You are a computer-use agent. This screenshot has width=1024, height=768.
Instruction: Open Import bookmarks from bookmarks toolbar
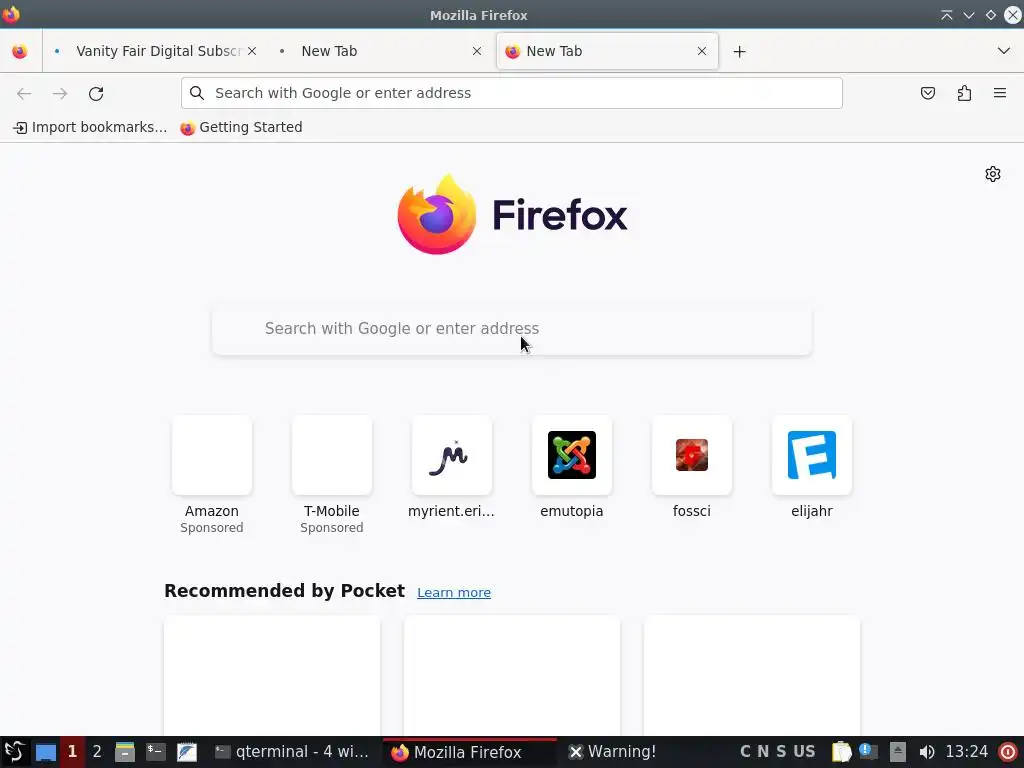click(90, 127)
